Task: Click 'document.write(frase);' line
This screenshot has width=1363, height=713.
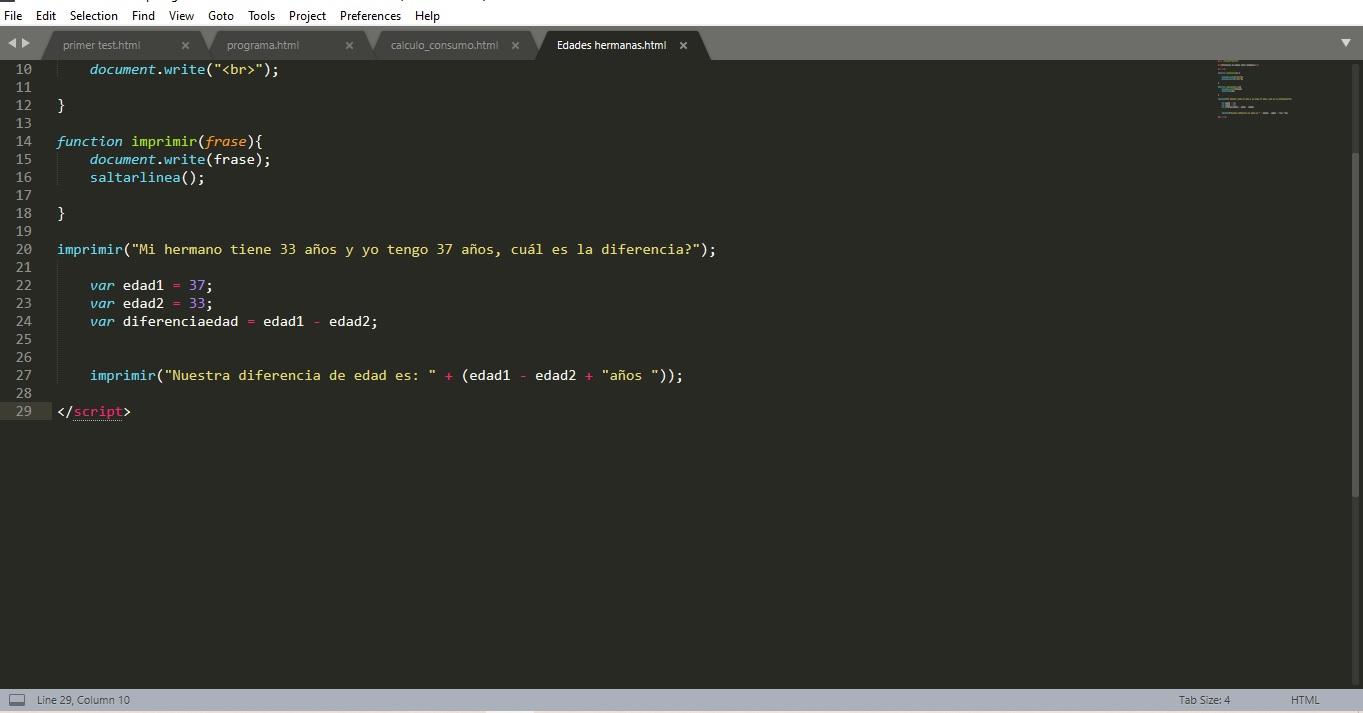Action: (x=180, y=159)
